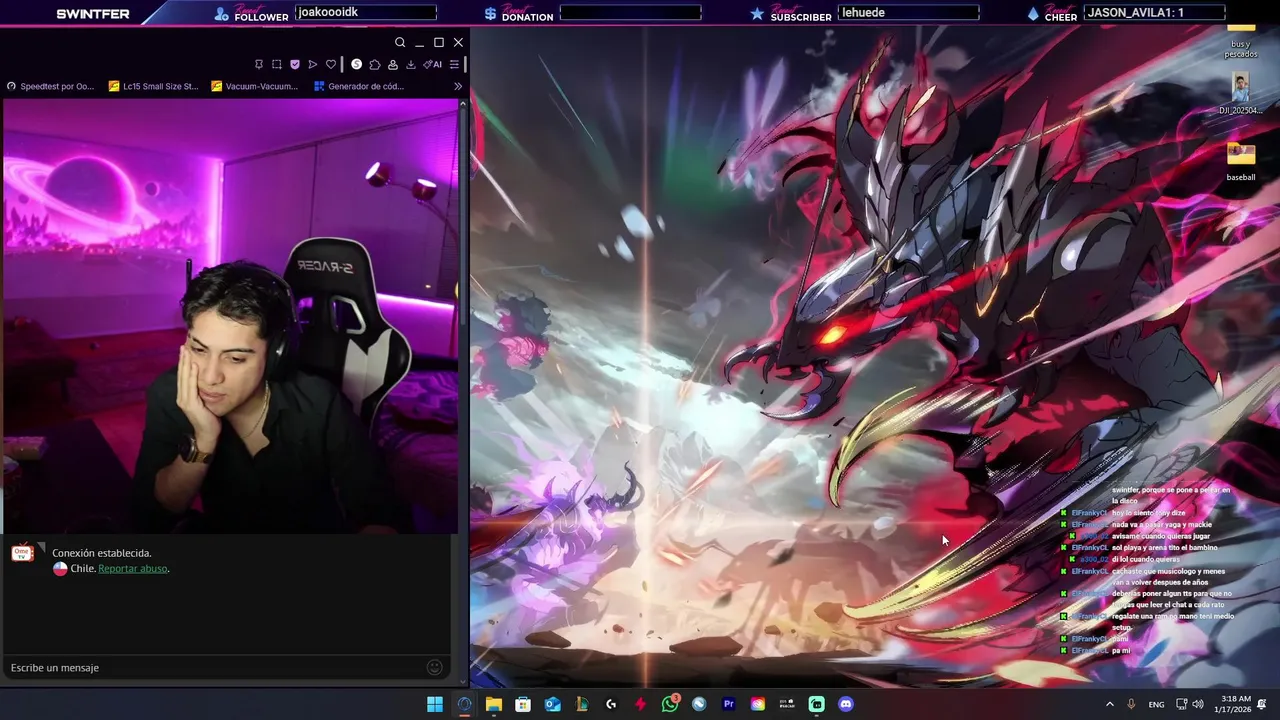Expand the bookmarks overflow chevron

pos(458,86)
